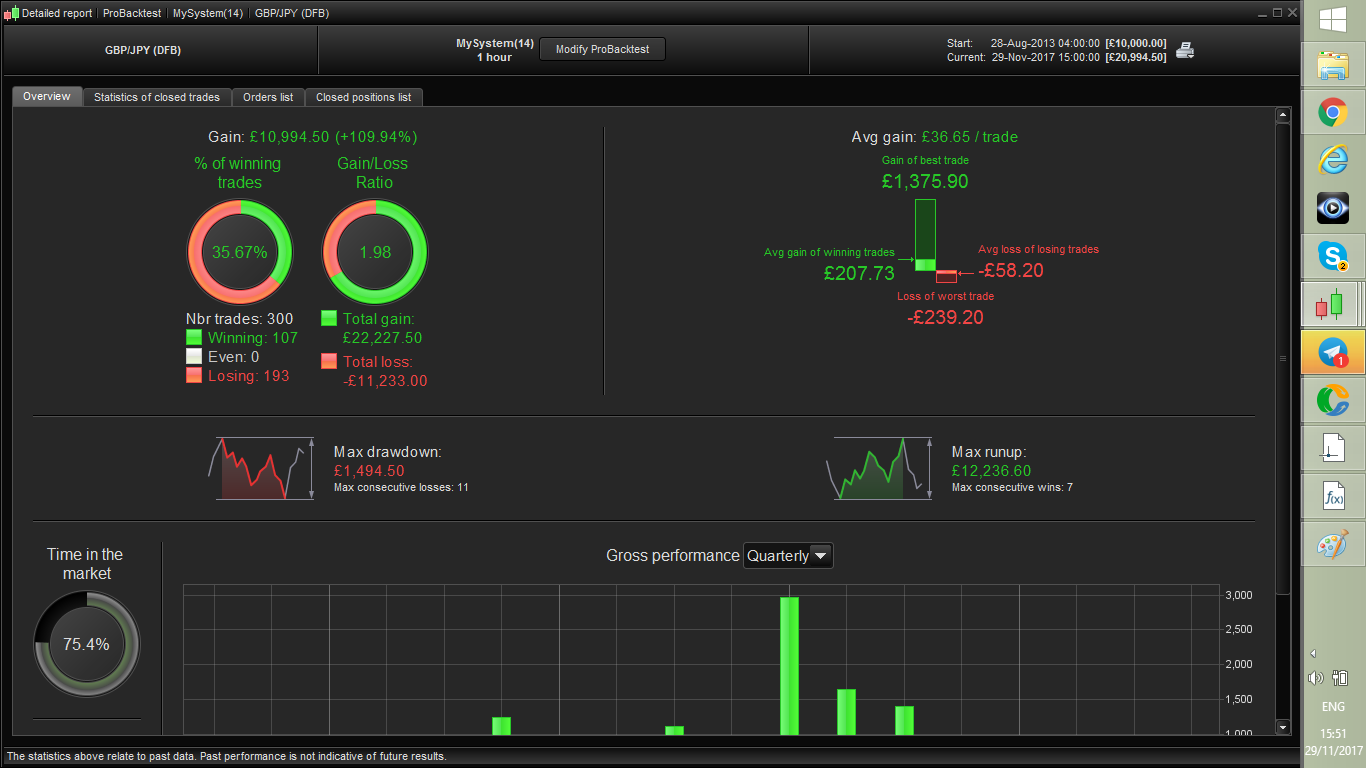Open Telegram from the taskbar

point(1332,352)
